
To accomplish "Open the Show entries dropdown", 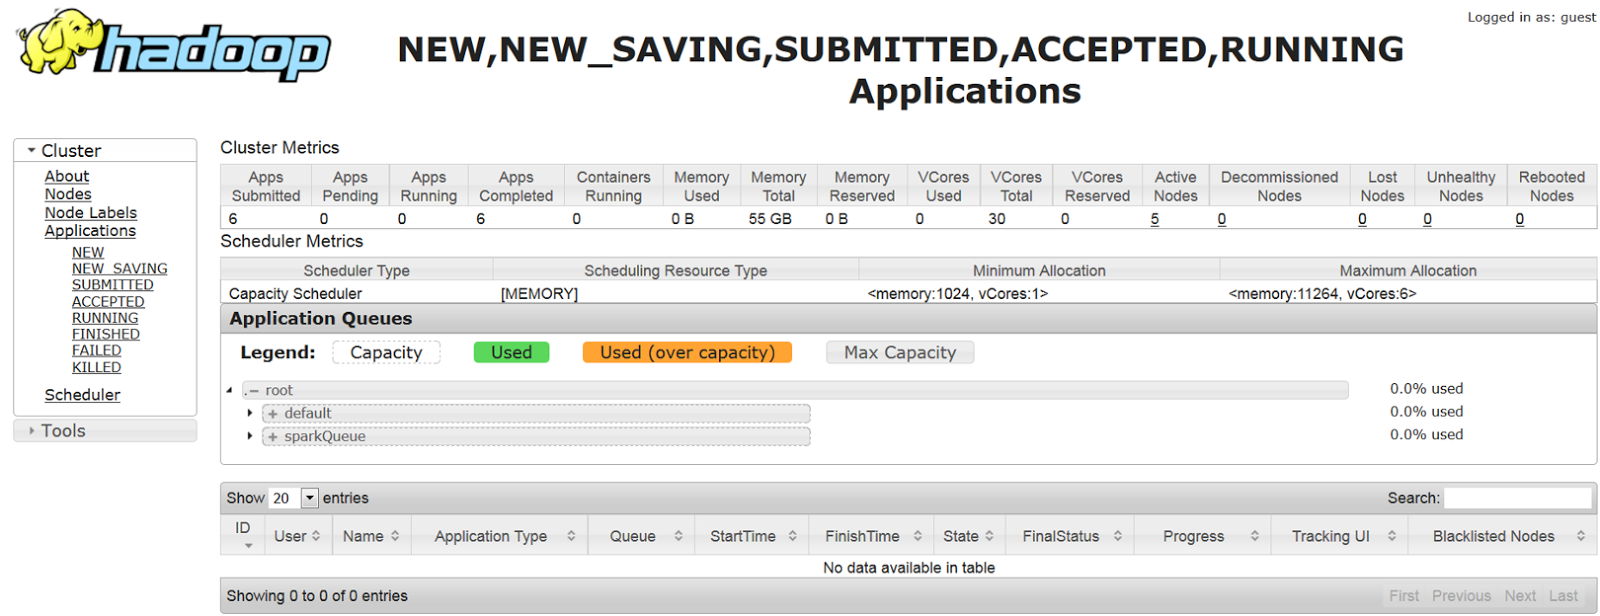I will click(x=293, y=498).
